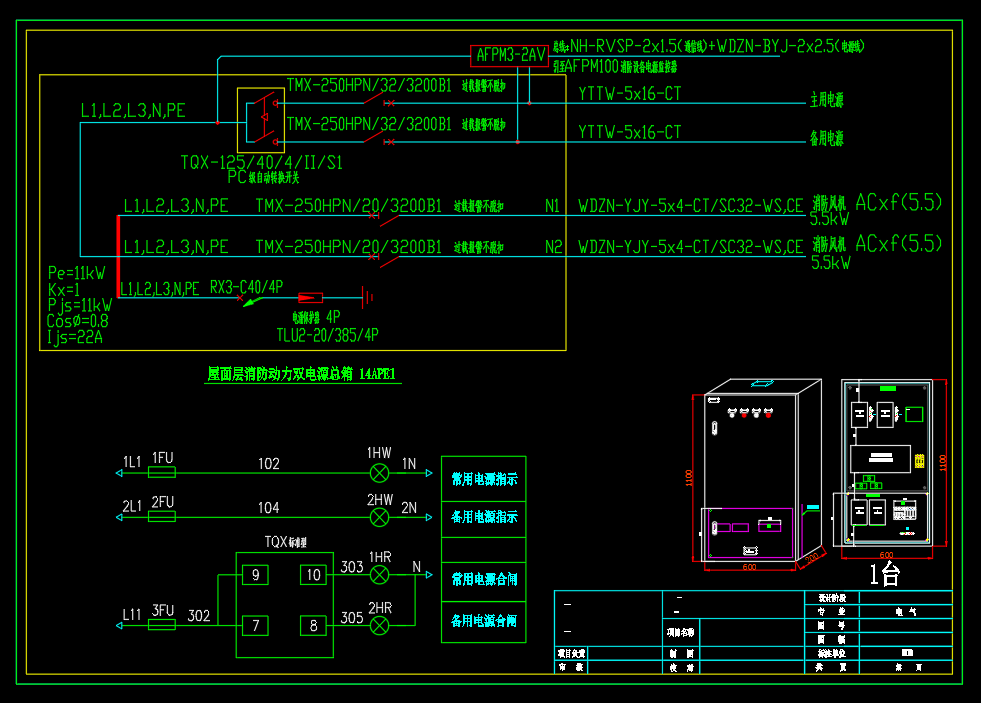Select the Pe=11kW text
Viewport: 981px width, 703px height.
coord(76,273)
